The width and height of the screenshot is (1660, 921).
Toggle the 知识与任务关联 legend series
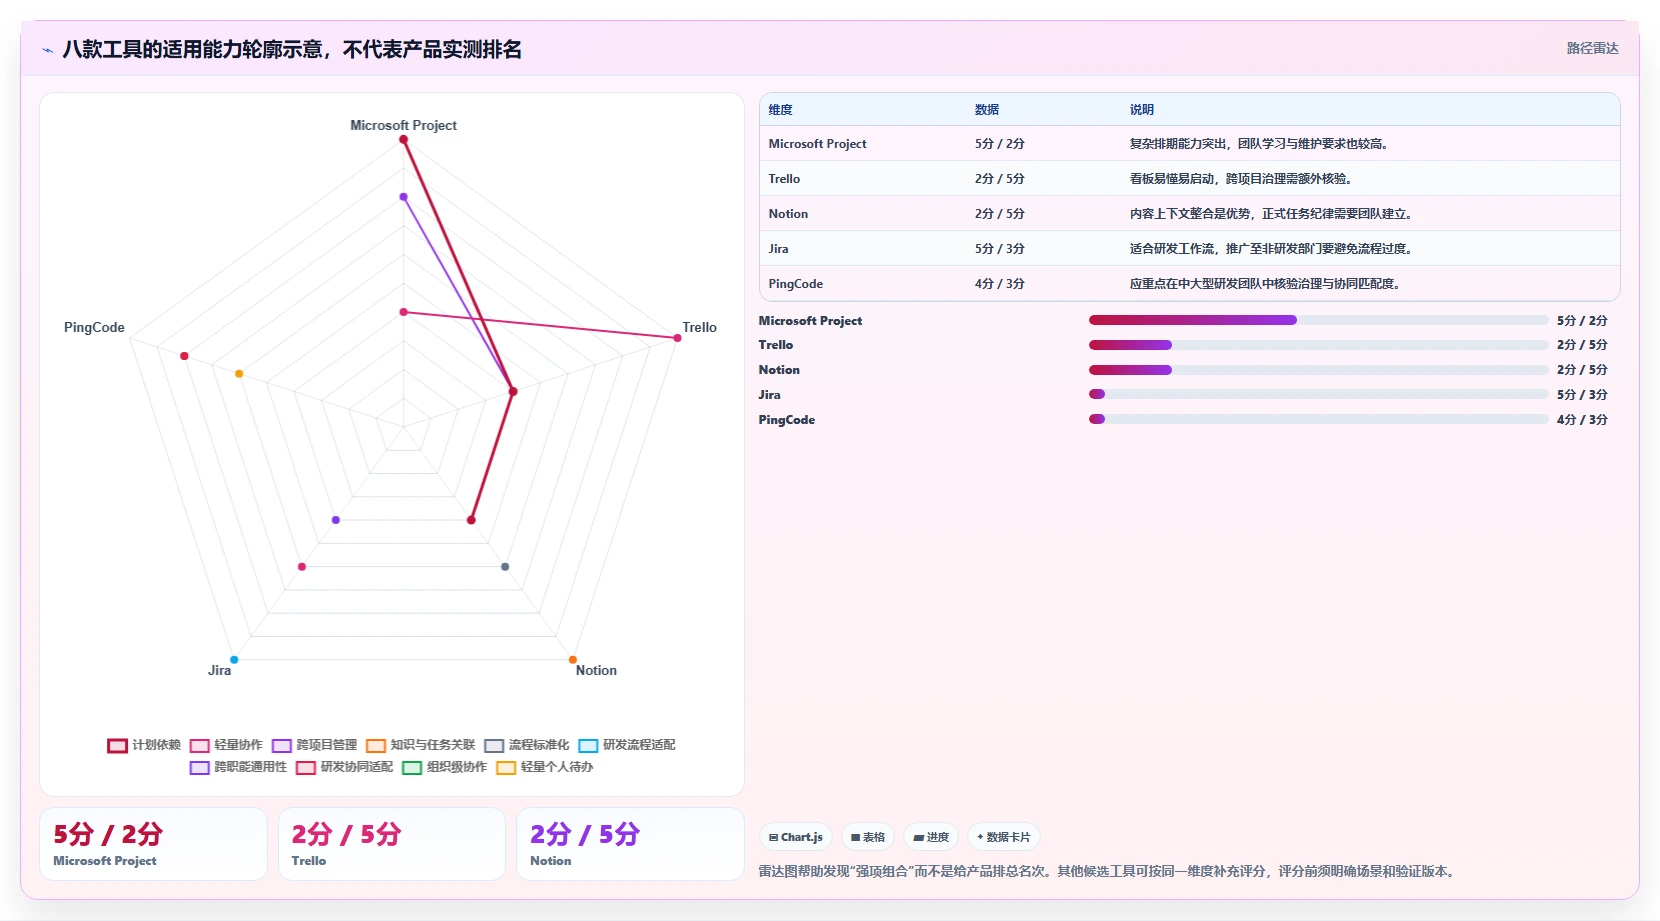click(420, 745)
